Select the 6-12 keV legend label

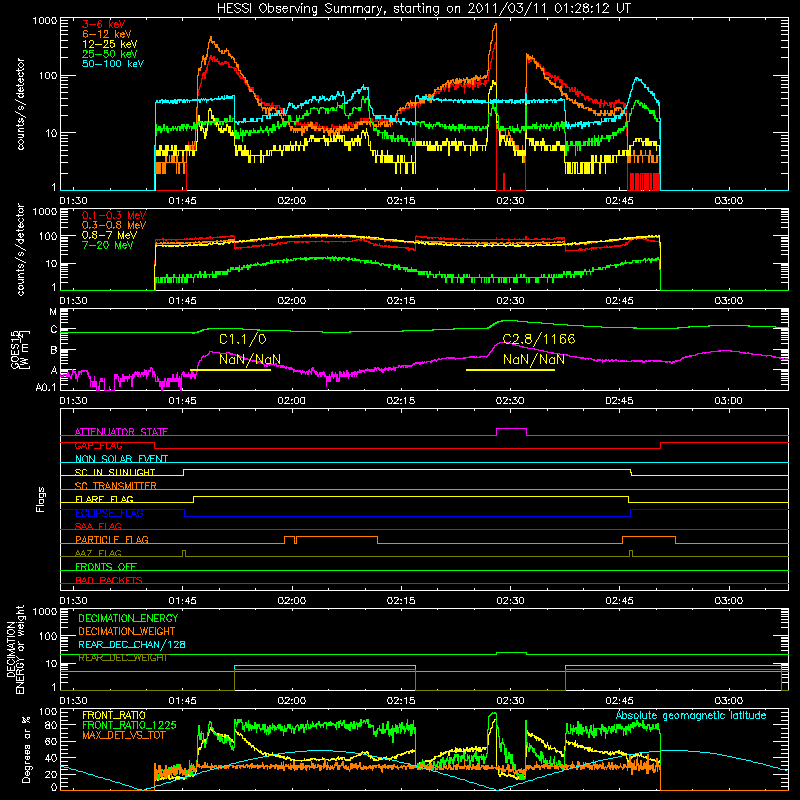point(107,34)
